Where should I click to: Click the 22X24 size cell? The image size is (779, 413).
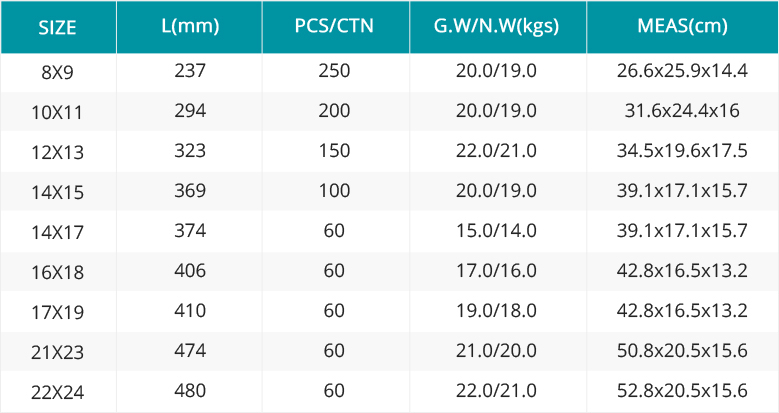tap(58, 392)
